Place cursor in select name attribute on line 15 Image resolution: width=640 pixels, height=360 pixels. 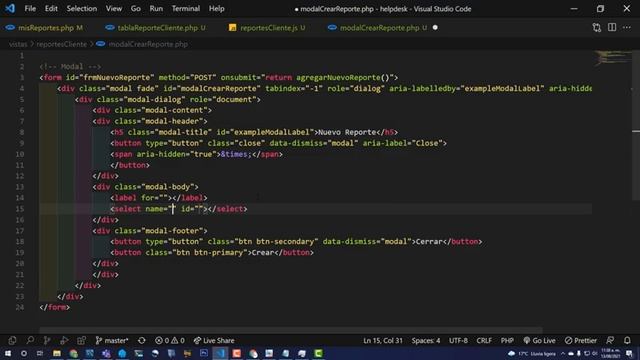click(x=172, y=209)
